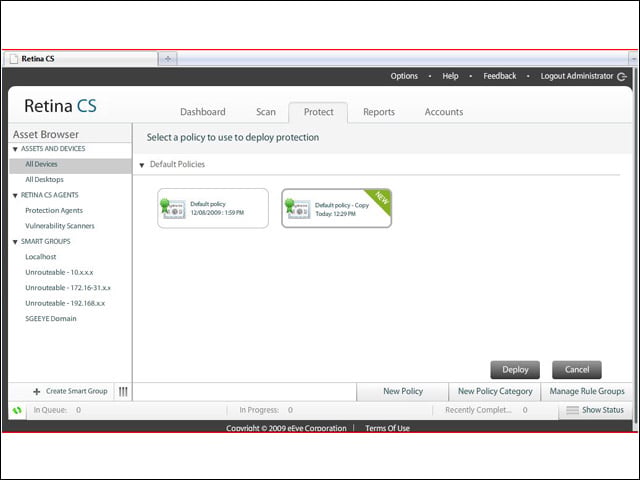Click the Manage Rule Groups button
Screen dimensions: 640x480
587,391
